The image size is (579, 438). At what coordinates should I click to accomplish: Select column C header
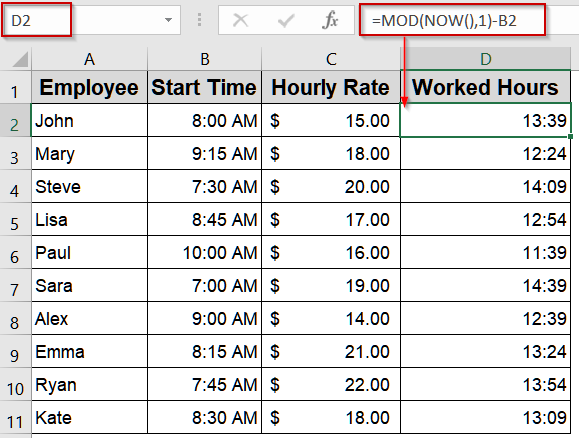pyautogui.click(x=331, y=59)
